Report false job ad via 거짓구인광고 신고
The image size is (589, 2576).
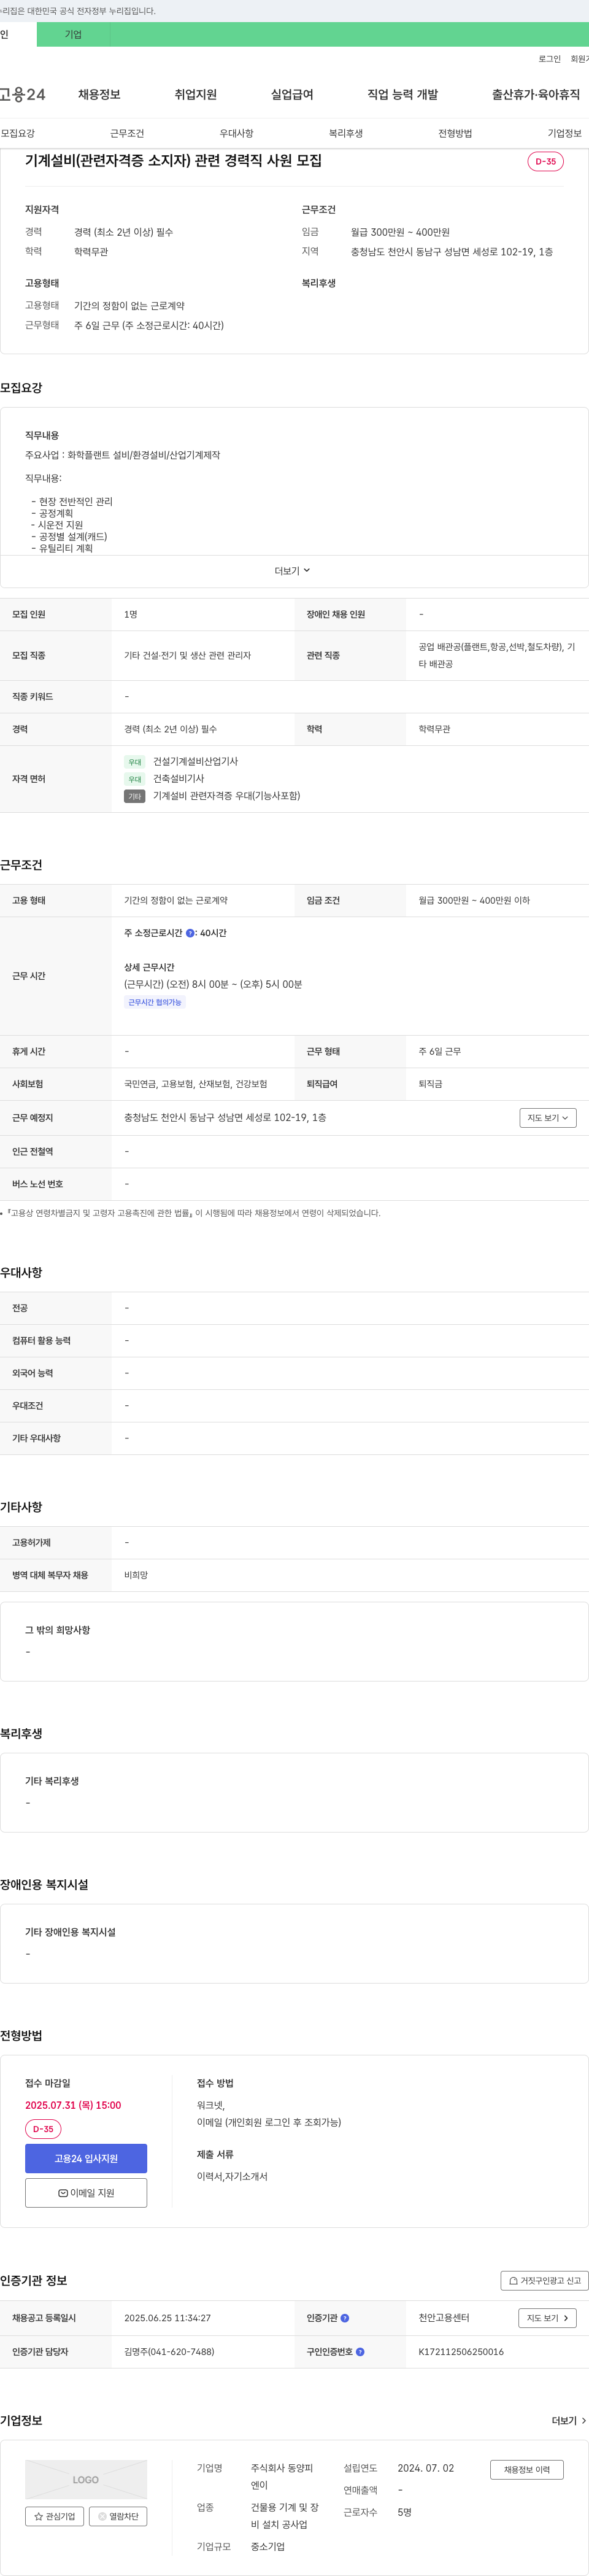[x=544, y=2281]
